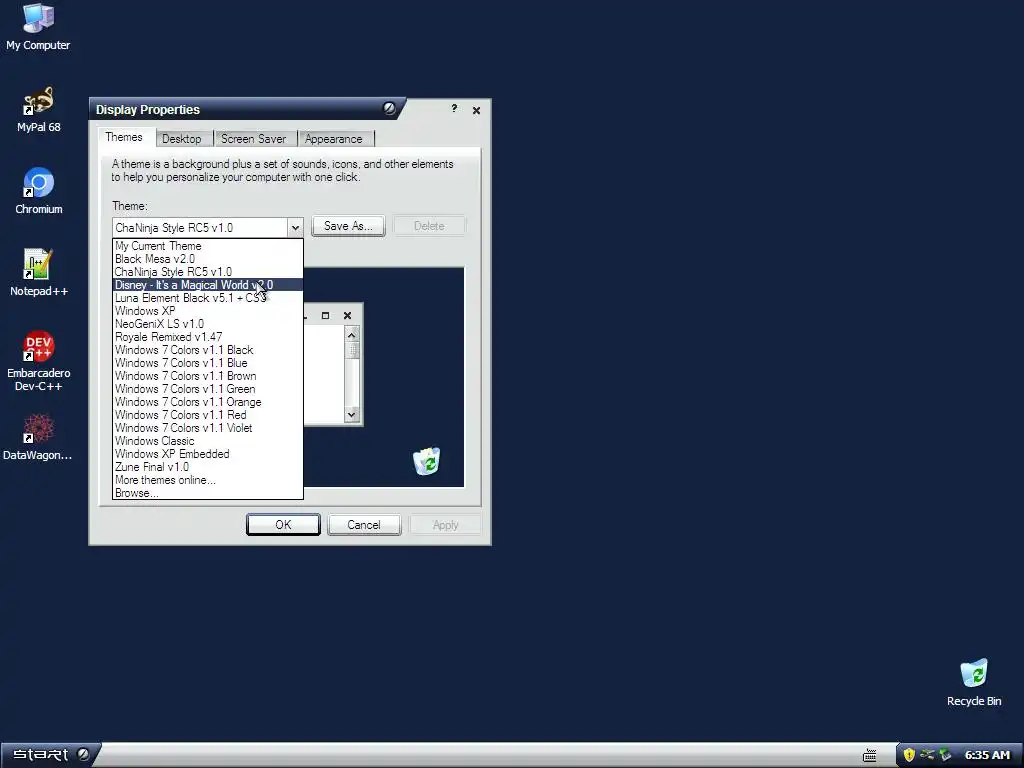Select Disney - It's a Magical World v2.0
1024x768 pixels.
208,285
